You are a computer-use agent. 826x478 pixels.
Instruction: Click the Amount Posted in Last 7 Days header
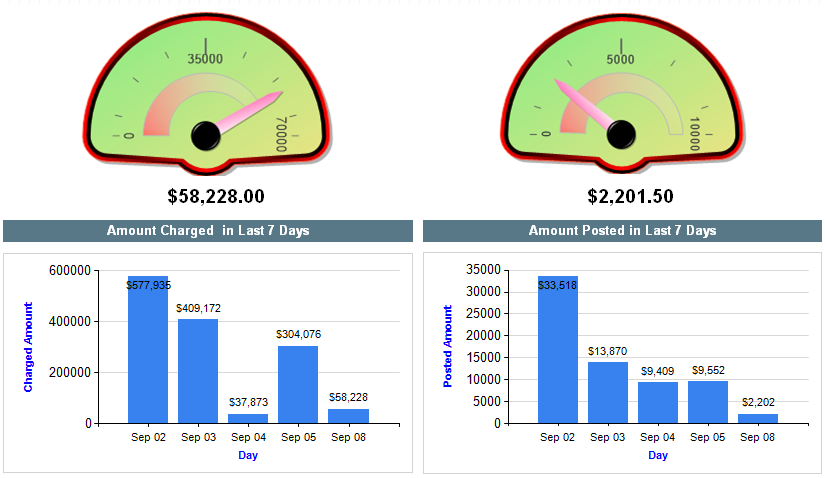point(622,231)
